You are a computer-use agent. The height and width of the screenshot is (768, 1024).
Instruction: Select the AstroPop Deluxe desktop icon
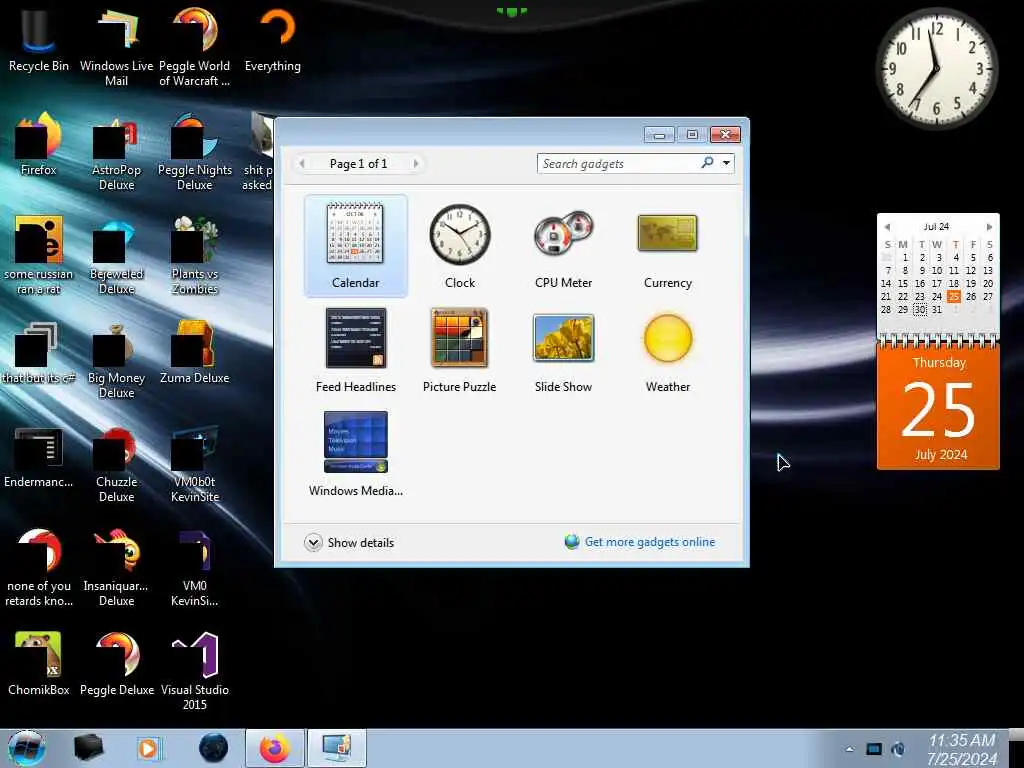[x=116, y=153]
